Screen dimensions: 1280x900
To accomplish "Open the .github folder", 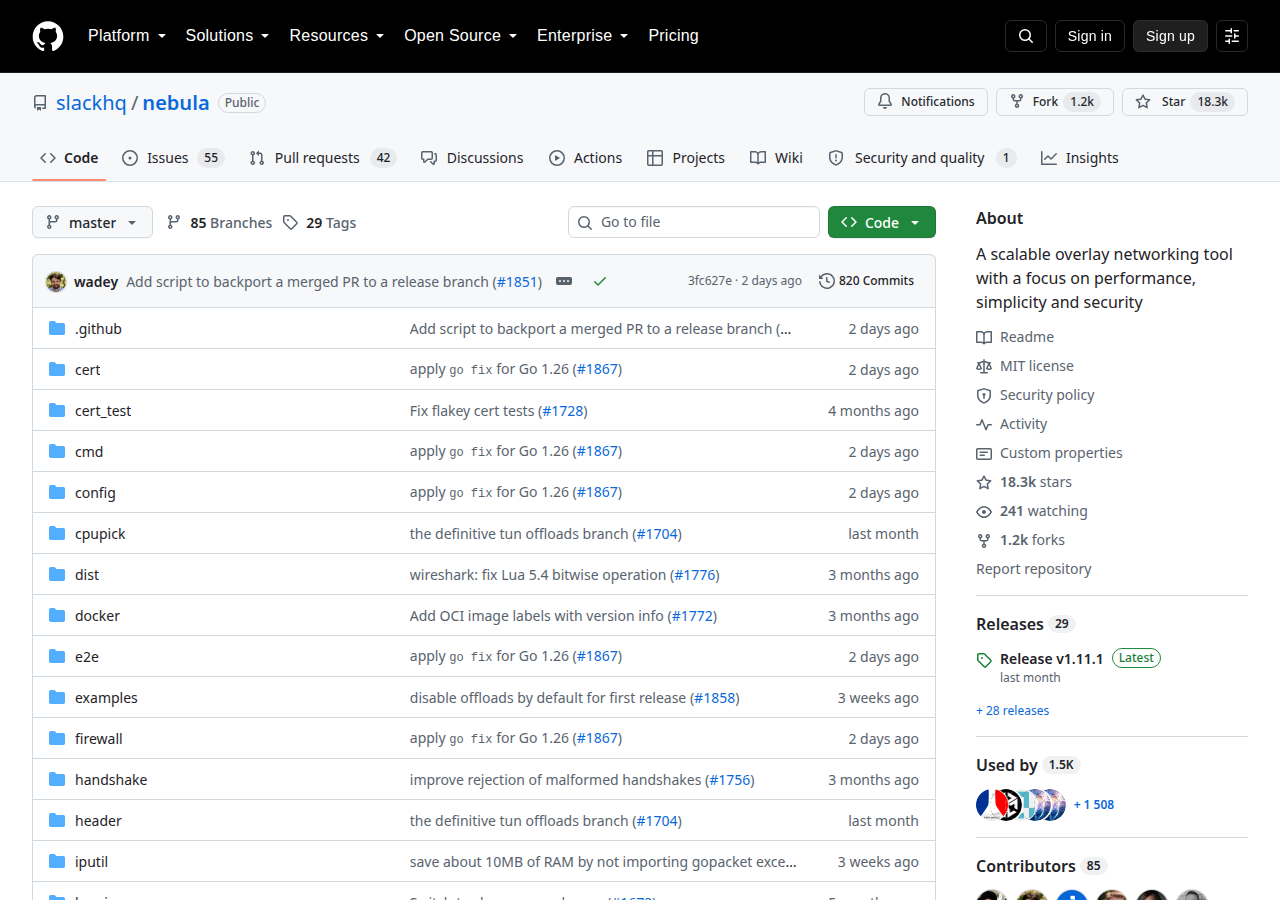I will coord(98,329).
